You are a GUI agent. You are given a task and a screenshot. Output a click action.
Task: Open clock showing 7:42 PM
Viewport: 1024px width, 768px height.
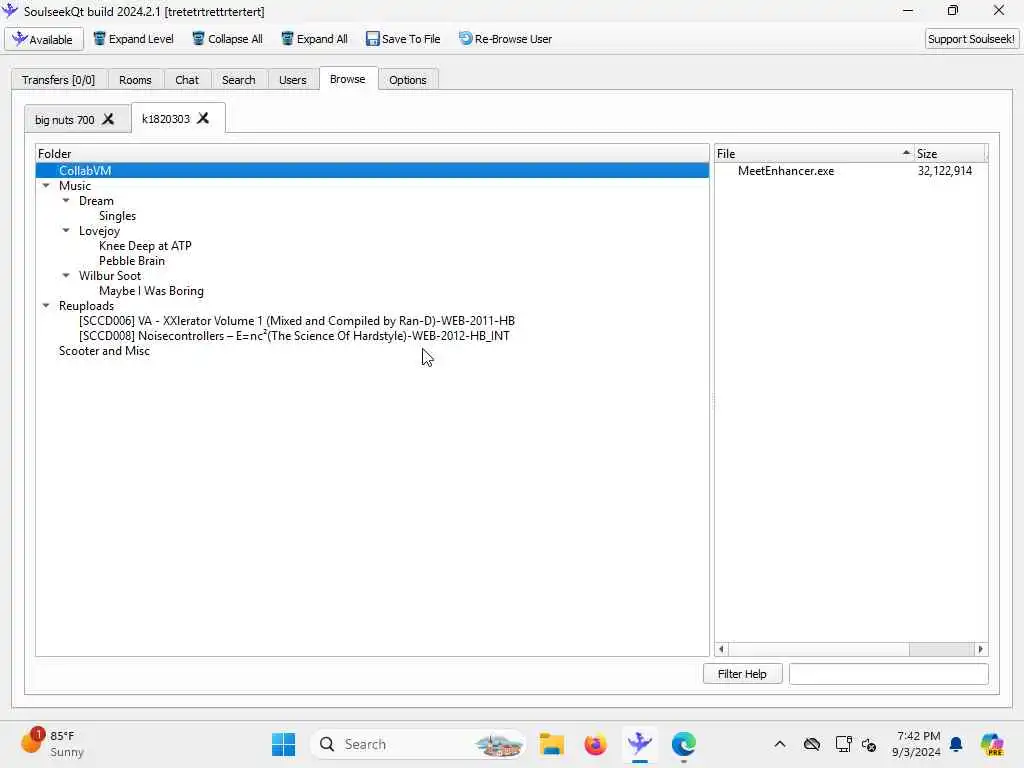[918, 744]
